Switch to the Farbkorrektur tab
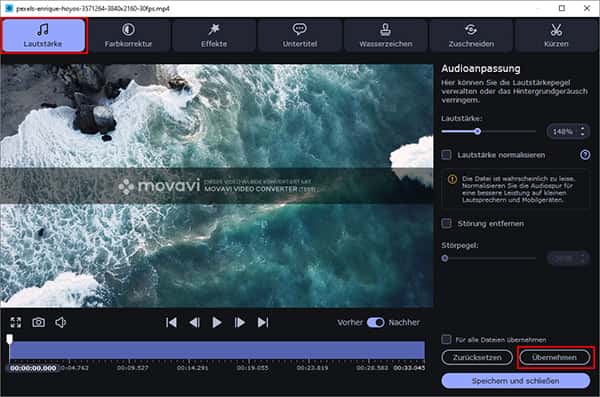The height and width of the screenshot is (397, 600). 129,36
